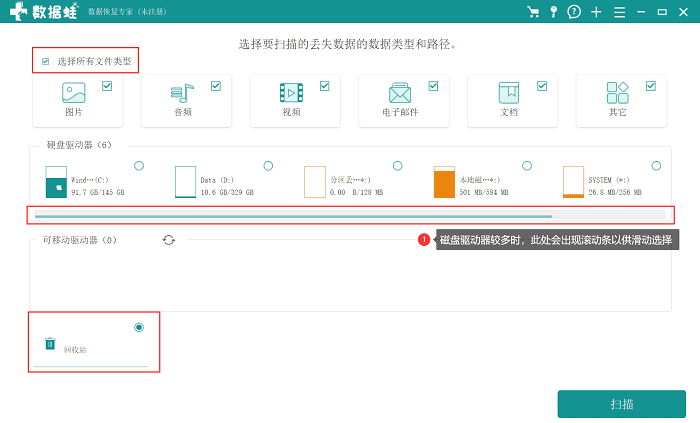Select the Windows C: drive radio button
700x423 pixels.
[x=139, y=166]
